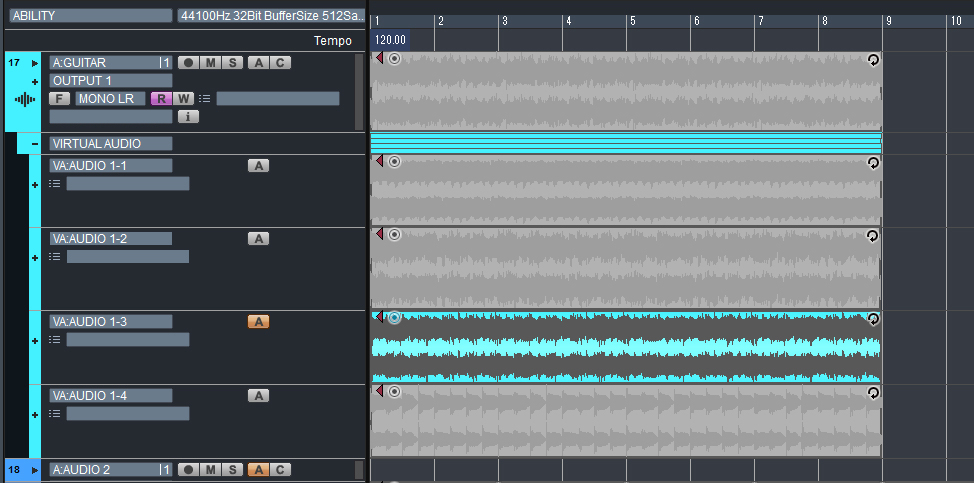Click the list icon next to W button
The width and height of the screenshot is (974, 483).
(x=204, y=99)
